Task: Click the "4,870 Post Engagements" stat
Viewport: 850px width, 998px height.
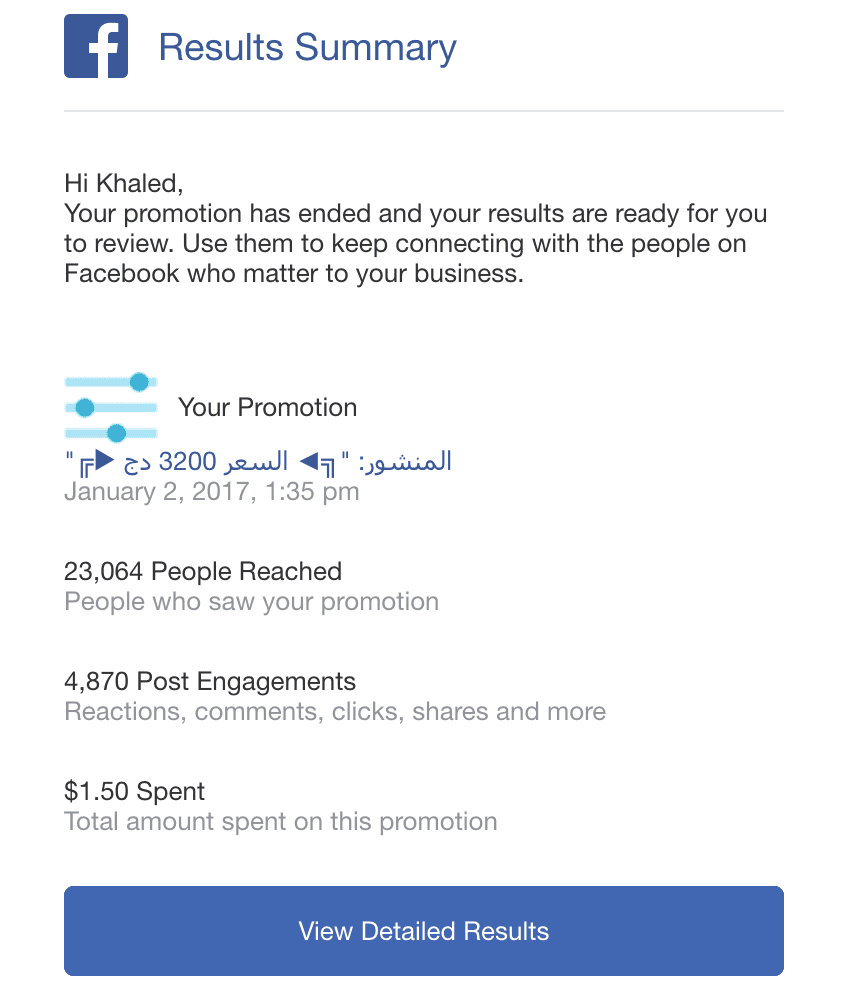Action: point(210,681)
